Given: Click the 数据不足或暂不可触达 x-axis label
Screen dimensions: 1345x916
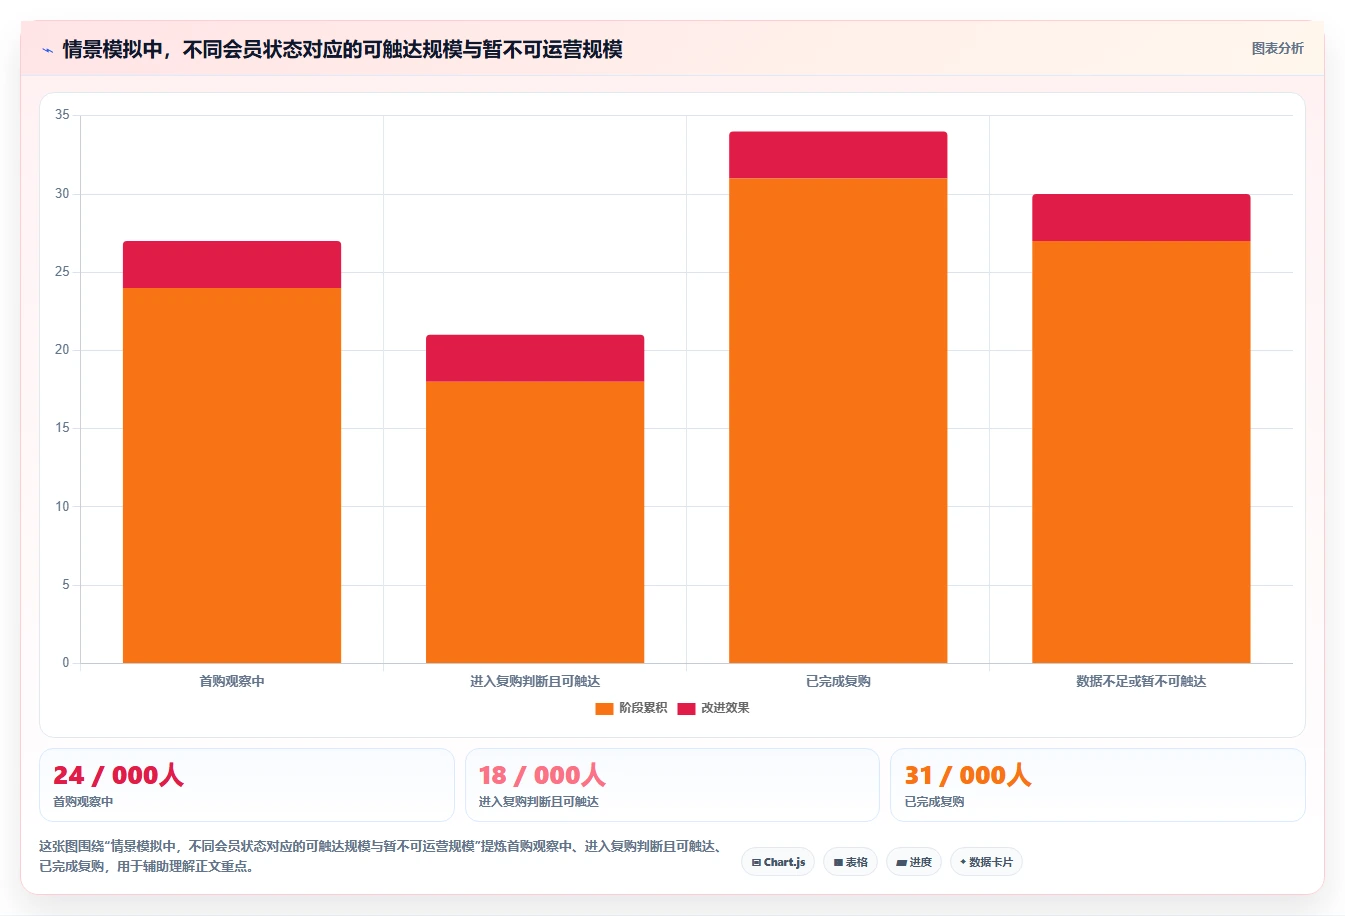Looking at the screenshot, I should coord(1141,681).
